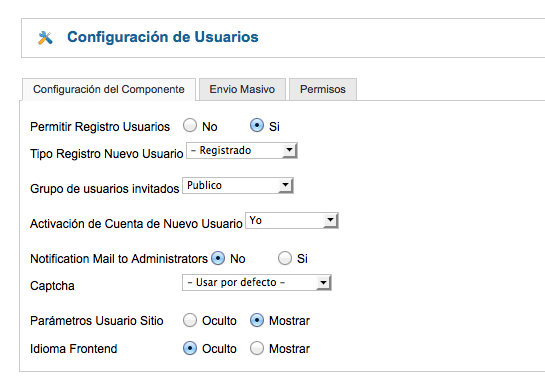The image size is (545, 390).
Task: Open the Grupo de usuarios invitados dropdown
Action: point(238,185)
